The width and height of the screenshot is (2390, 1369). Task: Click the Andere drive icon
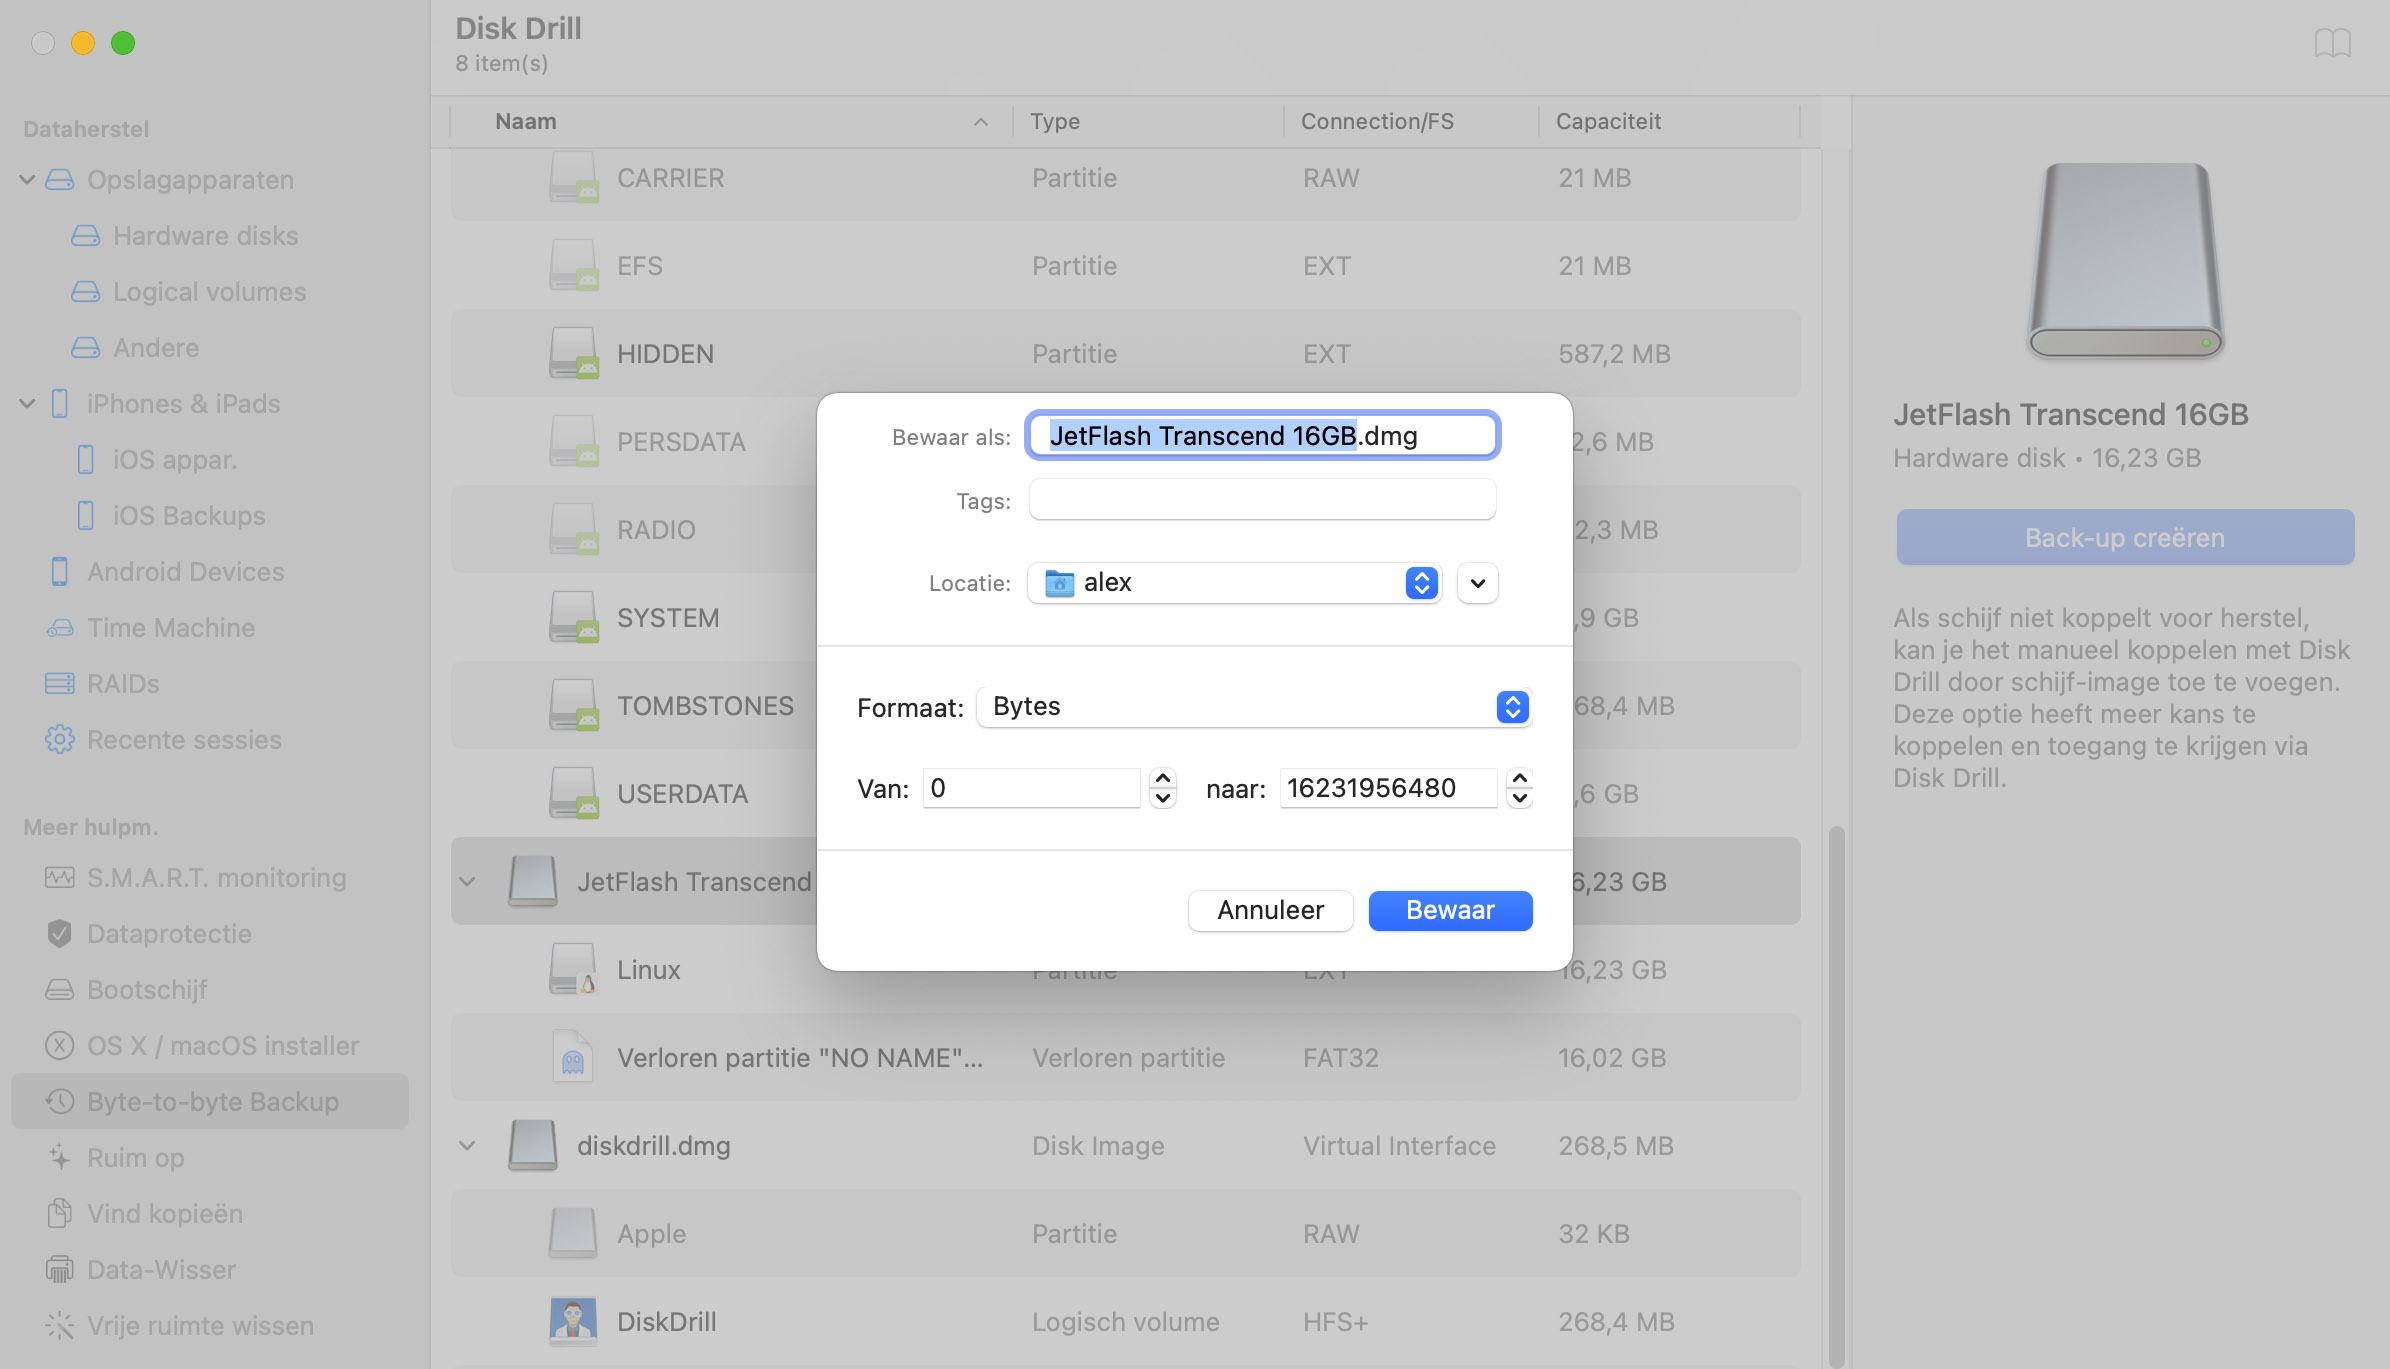86,348
